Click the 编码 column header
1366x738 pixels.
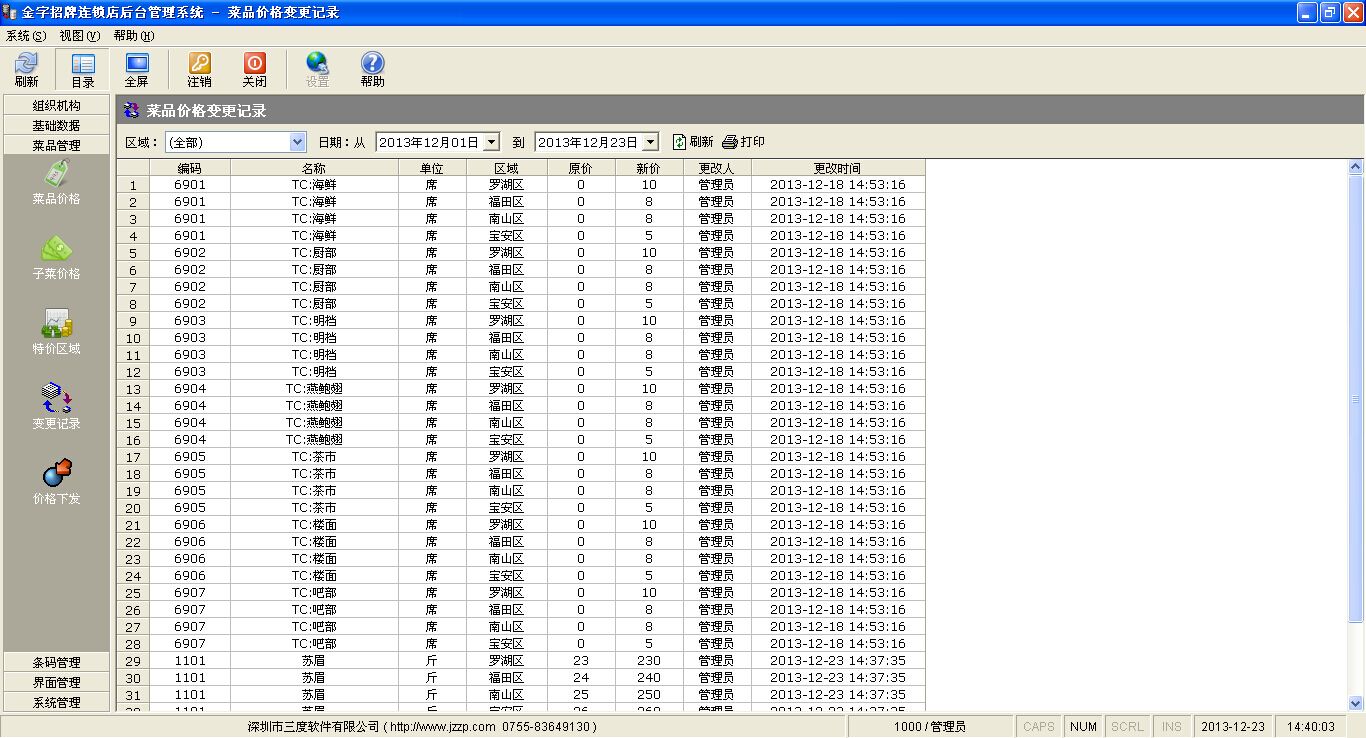pos(190,168)
